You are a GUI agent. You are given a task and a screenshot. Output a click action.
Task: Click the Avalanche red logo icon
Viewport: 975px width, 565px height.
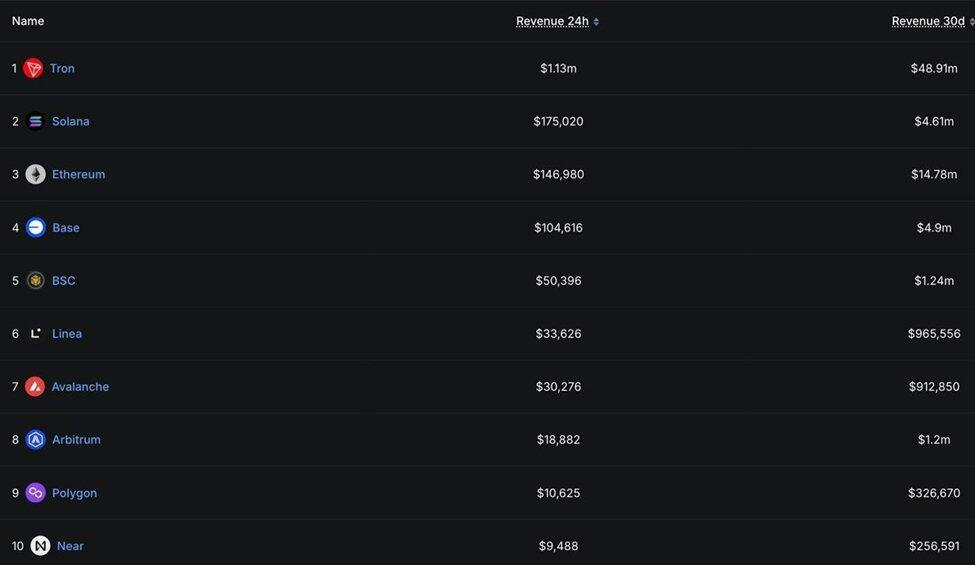click(35, 387)
